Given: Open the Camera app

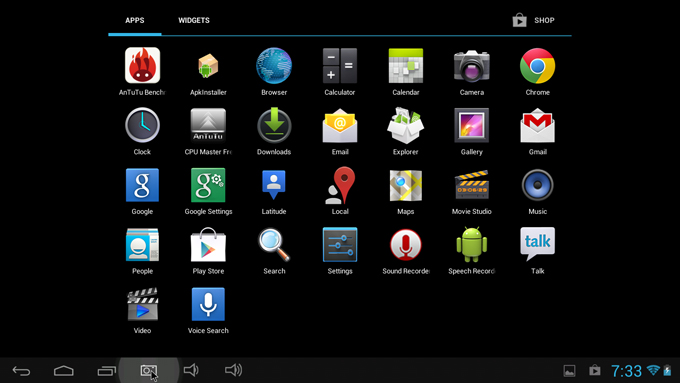Looking at the screenshot, I should [x=472, y=65].
